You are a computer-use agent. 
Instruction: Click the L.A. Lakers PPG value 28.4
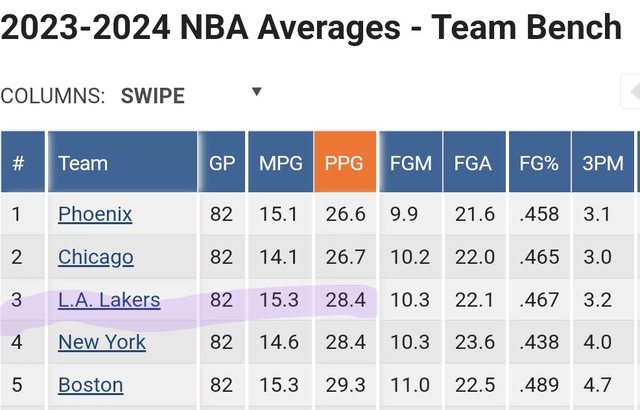344,300
